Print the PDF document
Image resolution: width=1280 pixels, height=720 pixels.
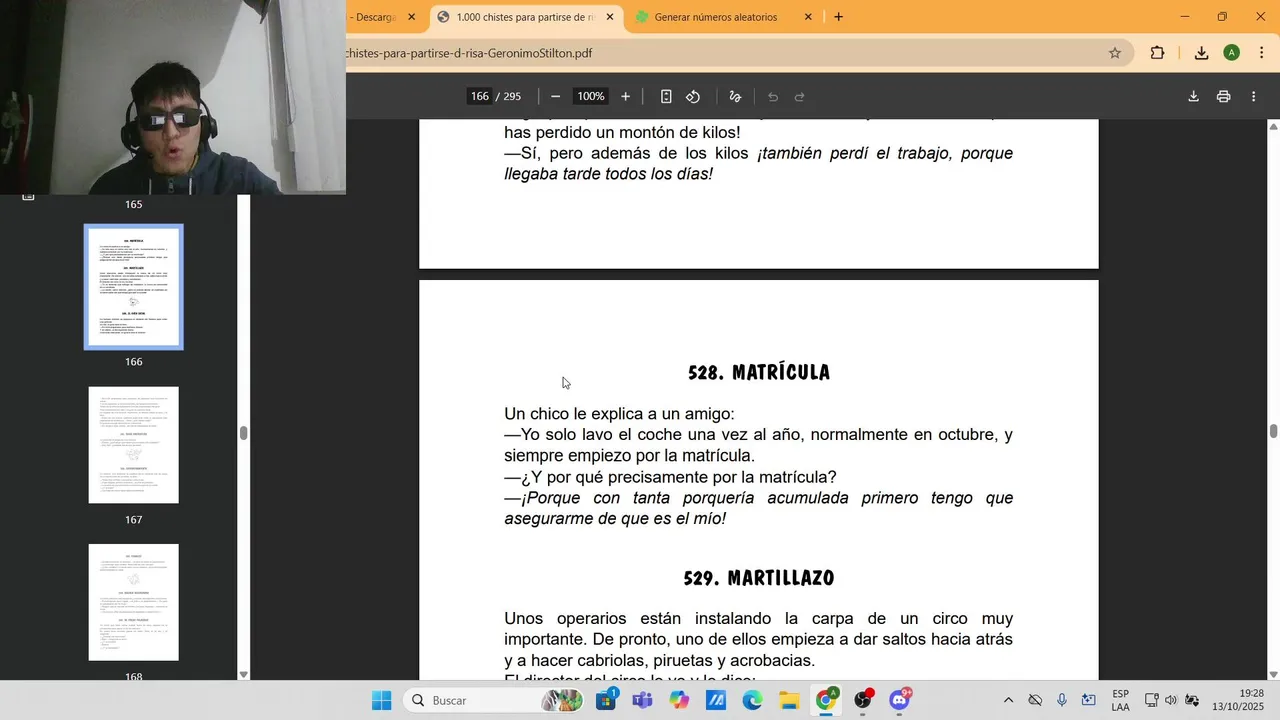pos(1223,96)
